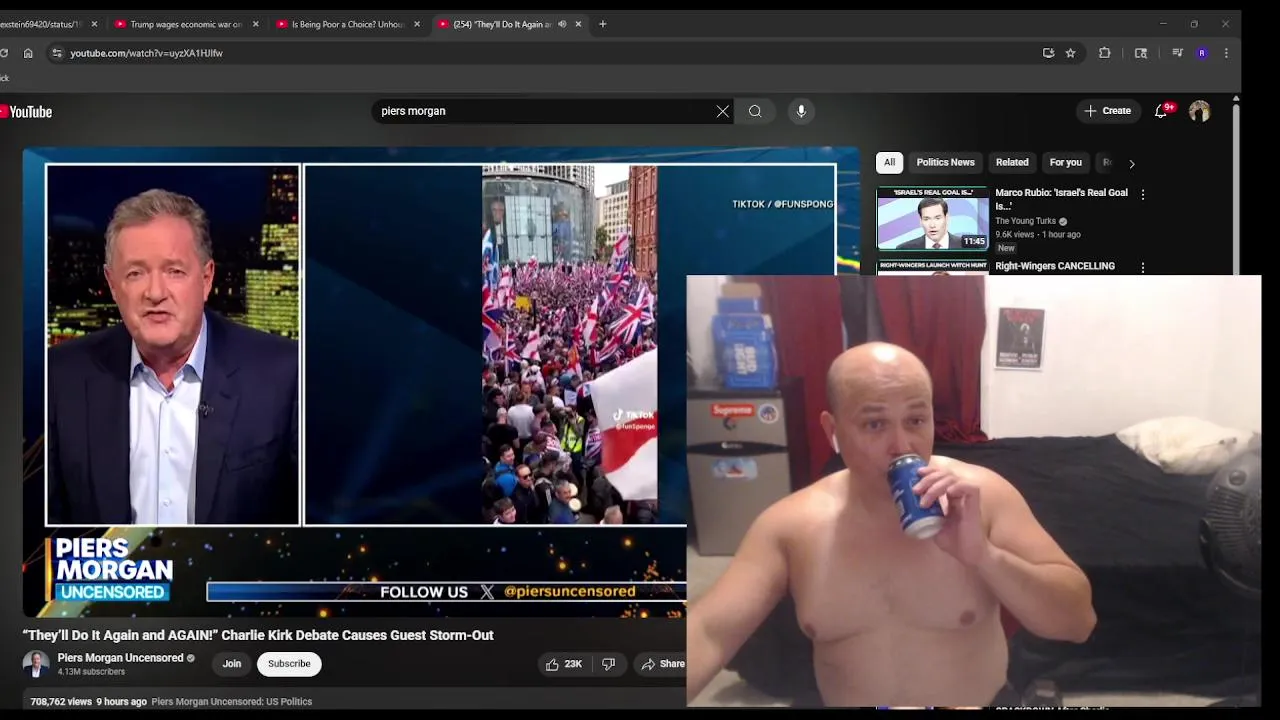Viewport: 1280px width, 720px height.
Task: Click the Share button
Action: pyautogui.click(x=663, y=664)
